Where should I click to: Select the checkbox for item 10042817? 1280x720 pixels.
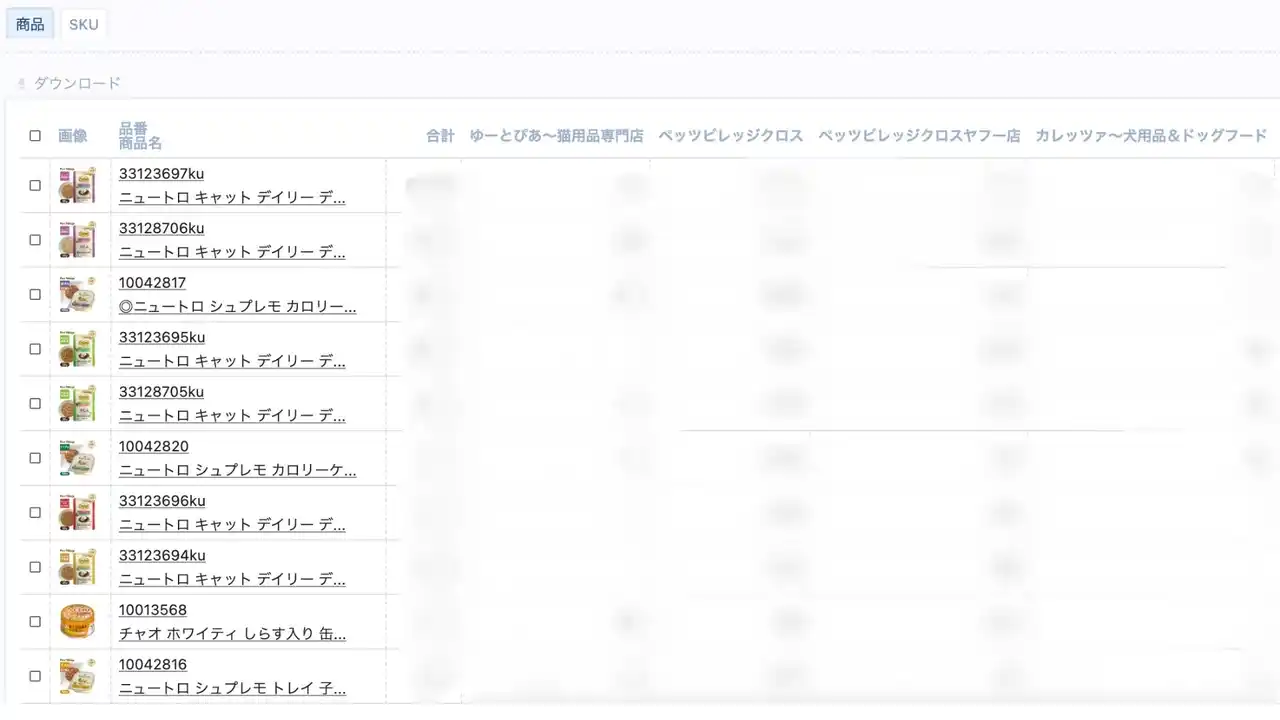pyautogui.click(x=35, y=294)
